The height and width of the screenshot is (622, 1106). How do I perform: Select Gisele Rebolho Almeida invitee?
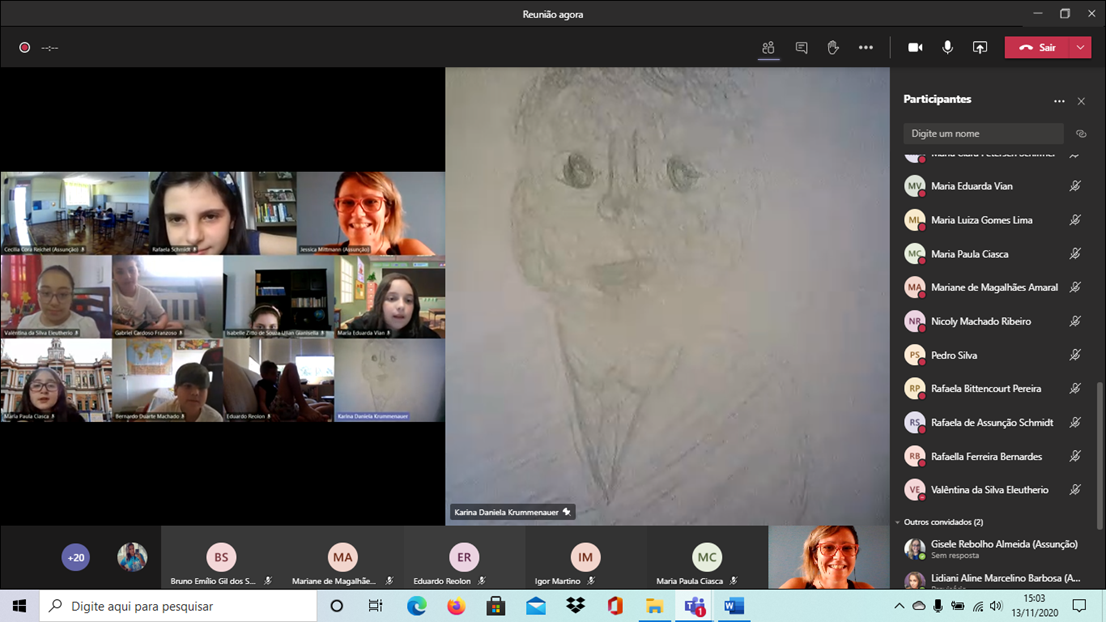pos(993,549)
